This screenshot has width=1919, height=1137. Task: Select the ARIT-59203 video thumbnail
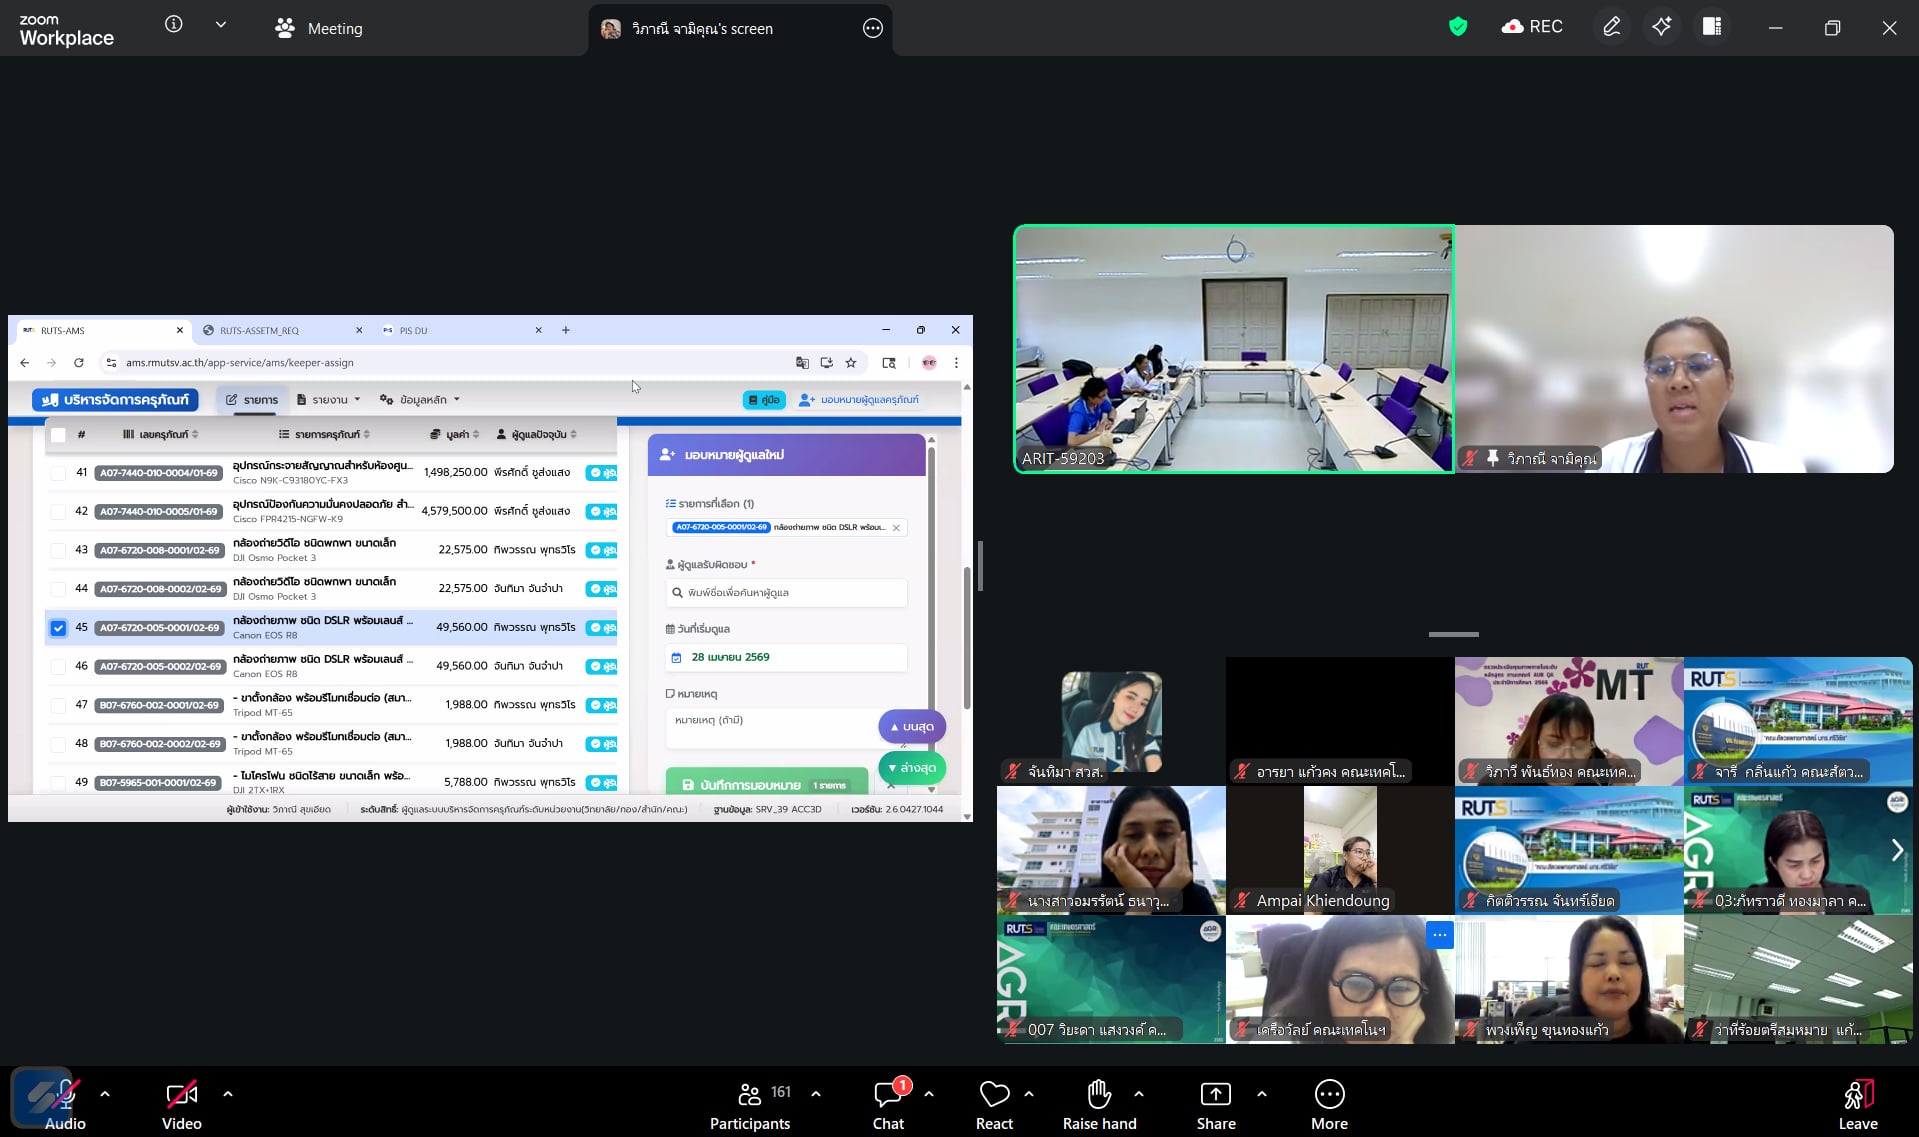click(1234, 348)
